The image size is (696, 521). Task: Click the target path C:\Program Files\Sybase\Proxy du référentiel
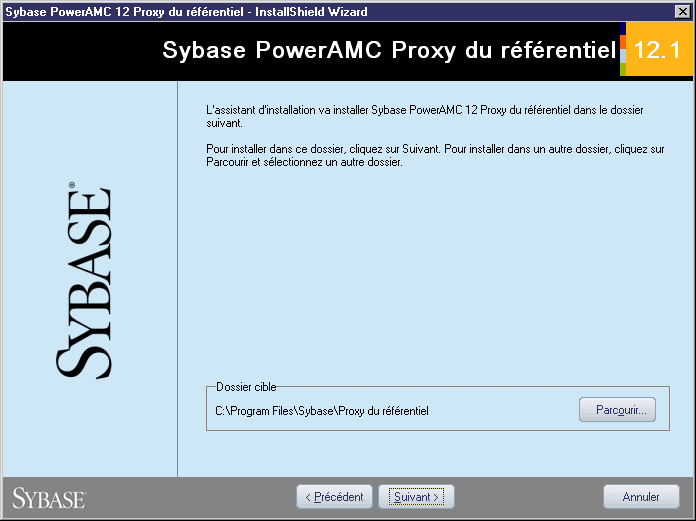[x=322, y=411]
